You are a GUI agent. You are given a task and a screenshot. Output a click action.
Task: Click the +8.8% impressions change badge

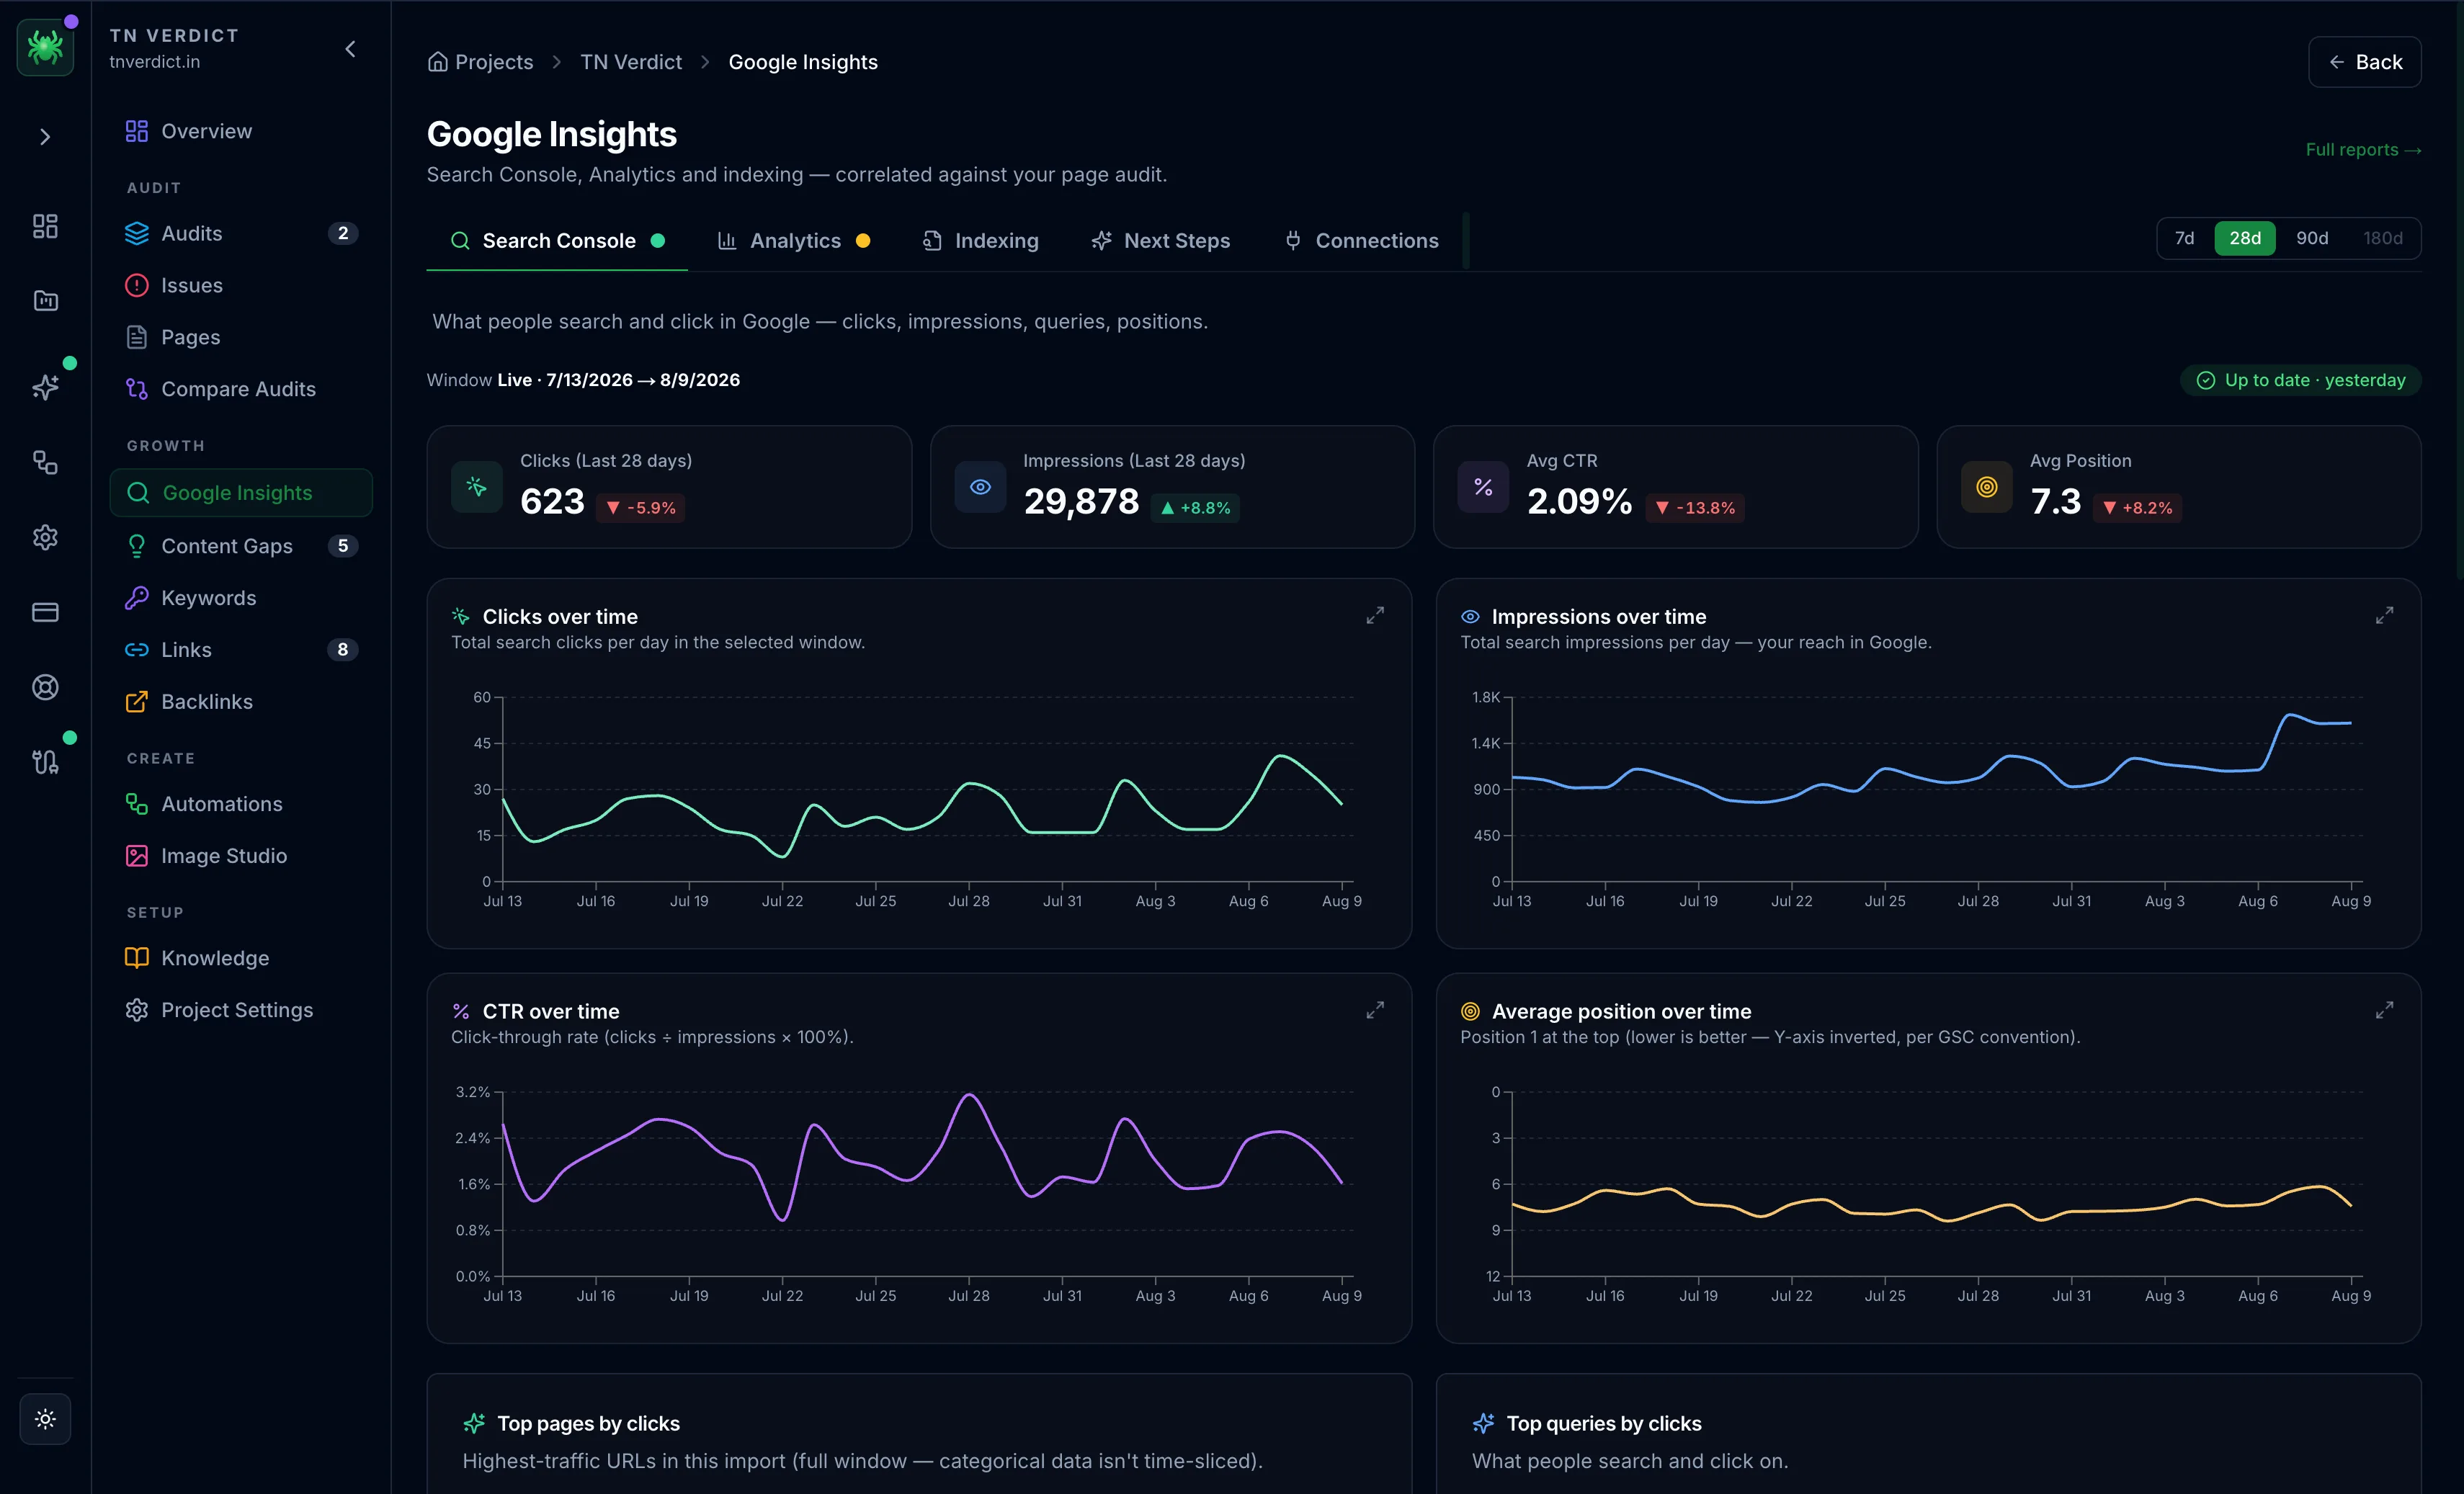1195,508
